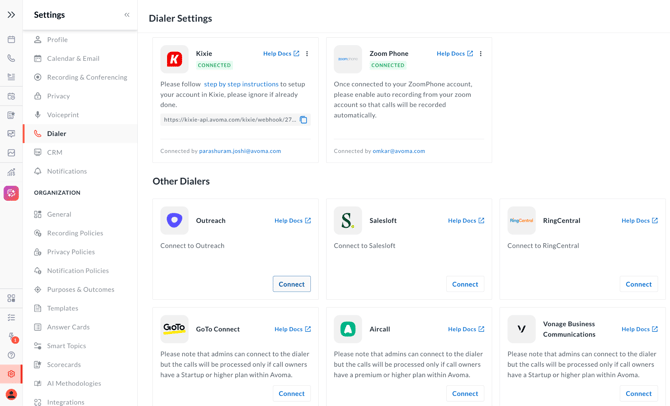Connect the Vonage Business Communications dialer

tap(639, 394)
